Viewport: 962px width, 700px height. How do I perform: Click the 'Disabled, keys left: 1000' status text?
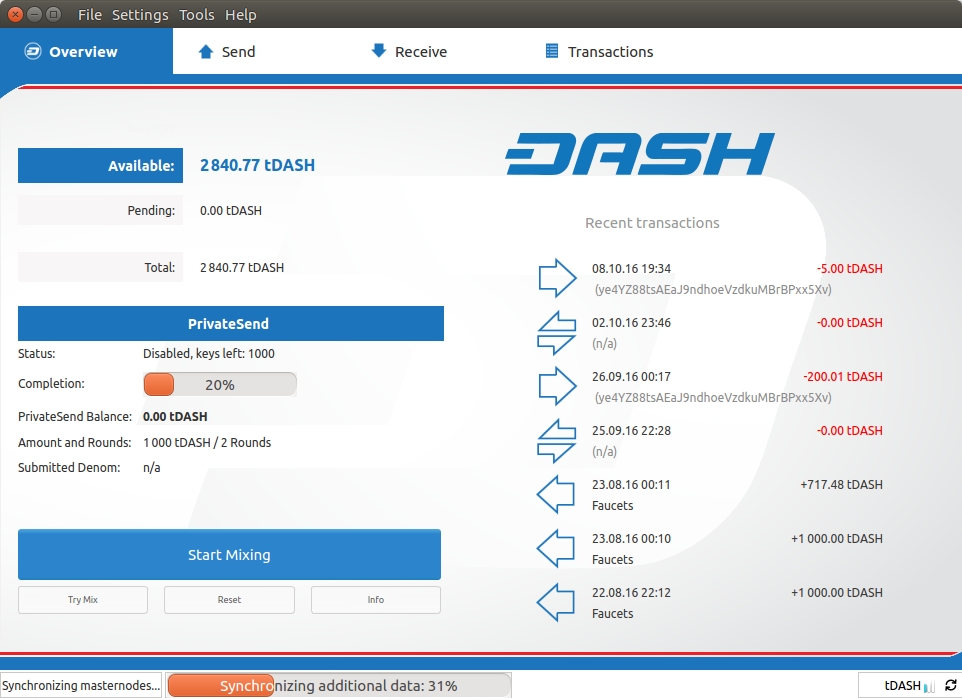209,353
